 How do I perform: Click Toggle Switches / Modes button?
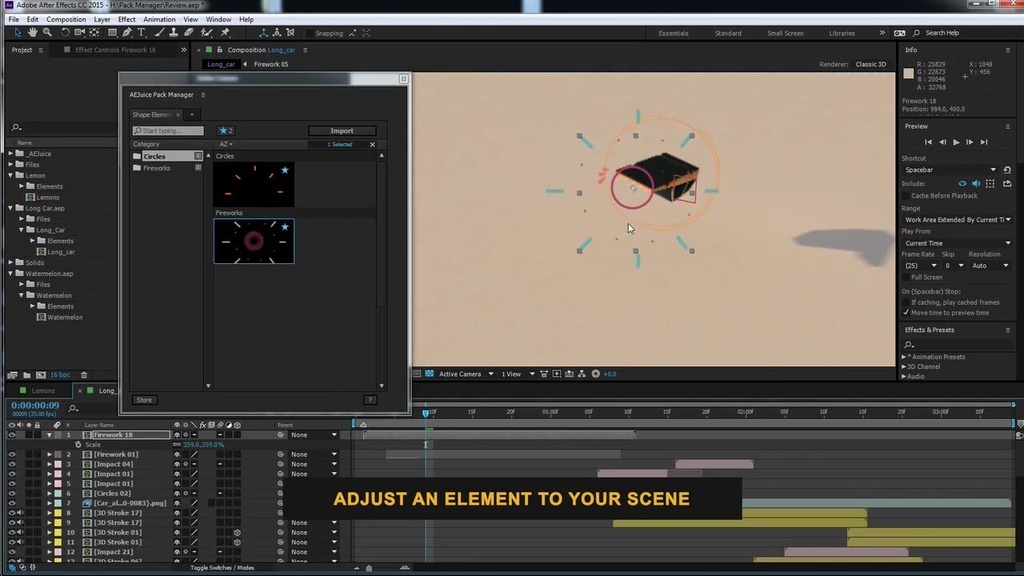(222, 568)
